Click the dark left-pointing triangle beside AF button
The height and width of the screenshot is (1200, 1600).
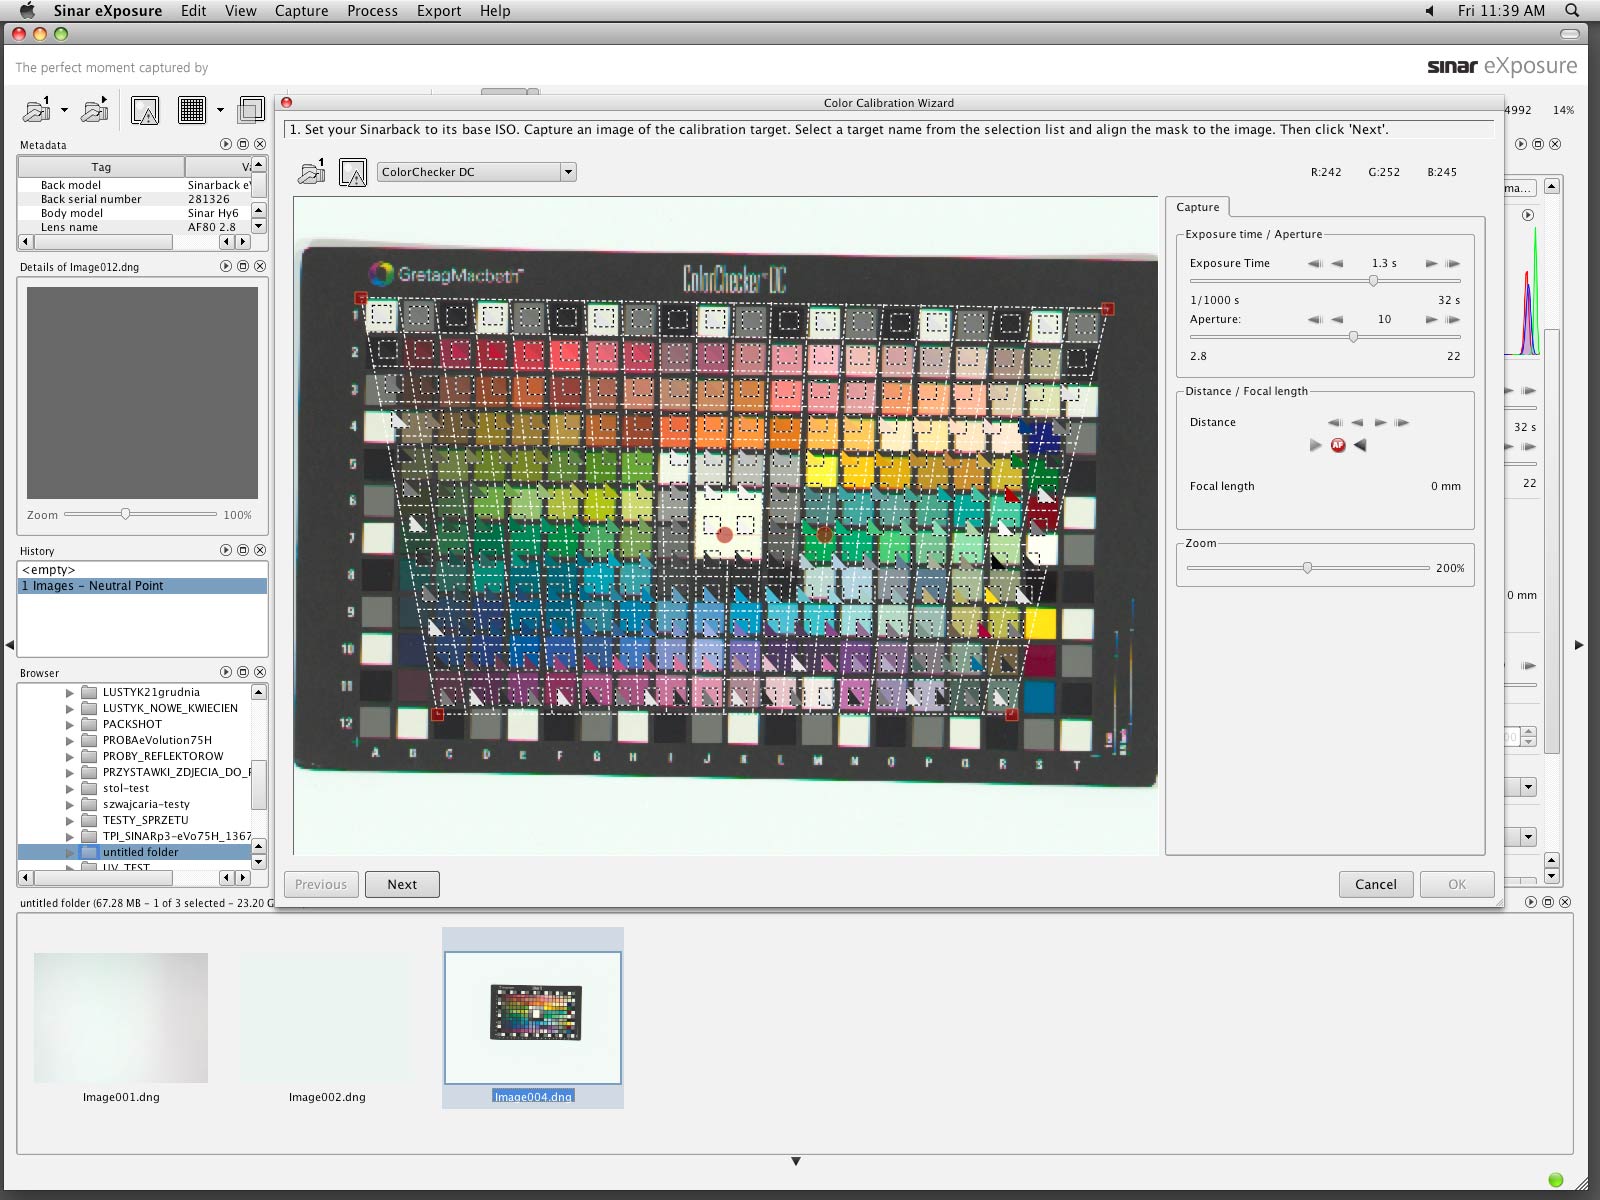(1360, 445)
